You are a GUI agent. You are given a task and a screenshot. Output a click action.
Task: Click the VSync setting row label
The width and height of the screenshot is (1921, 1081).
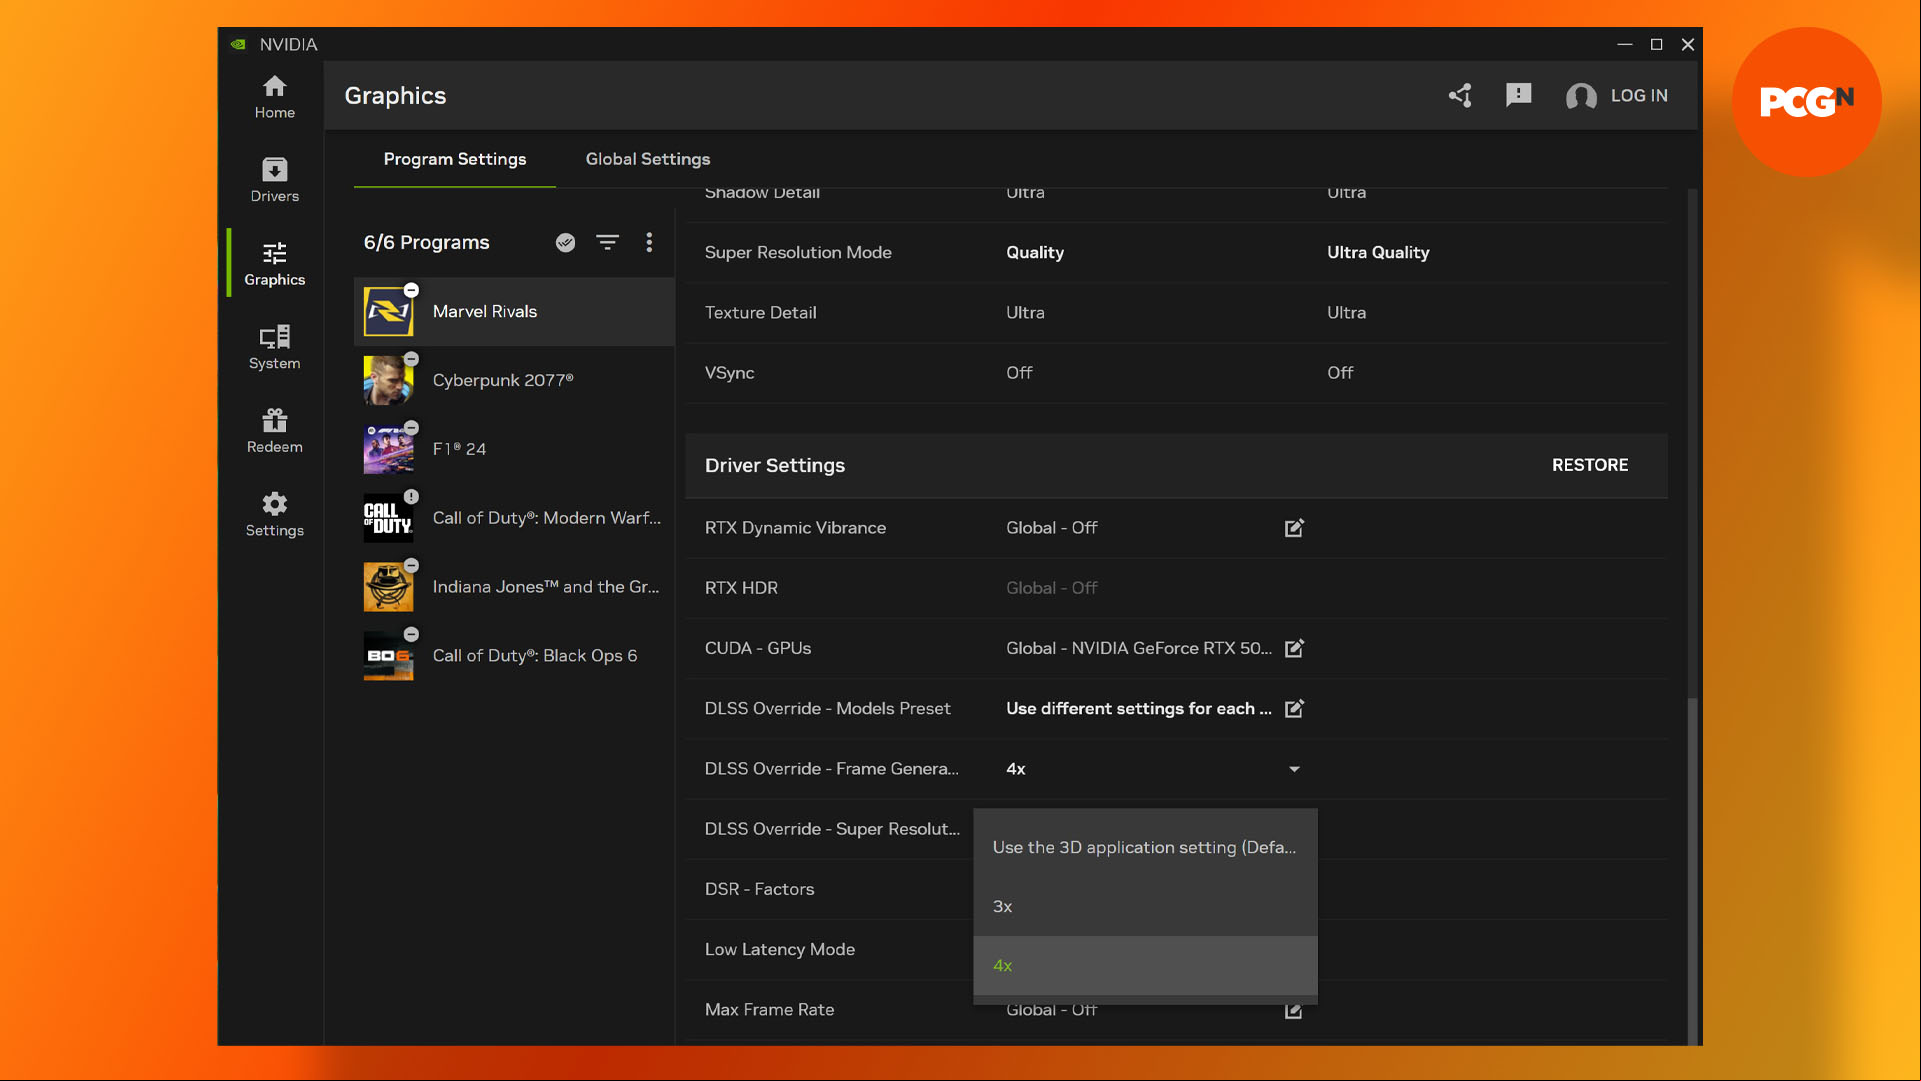pyautogui.click(x=729, y=373)
